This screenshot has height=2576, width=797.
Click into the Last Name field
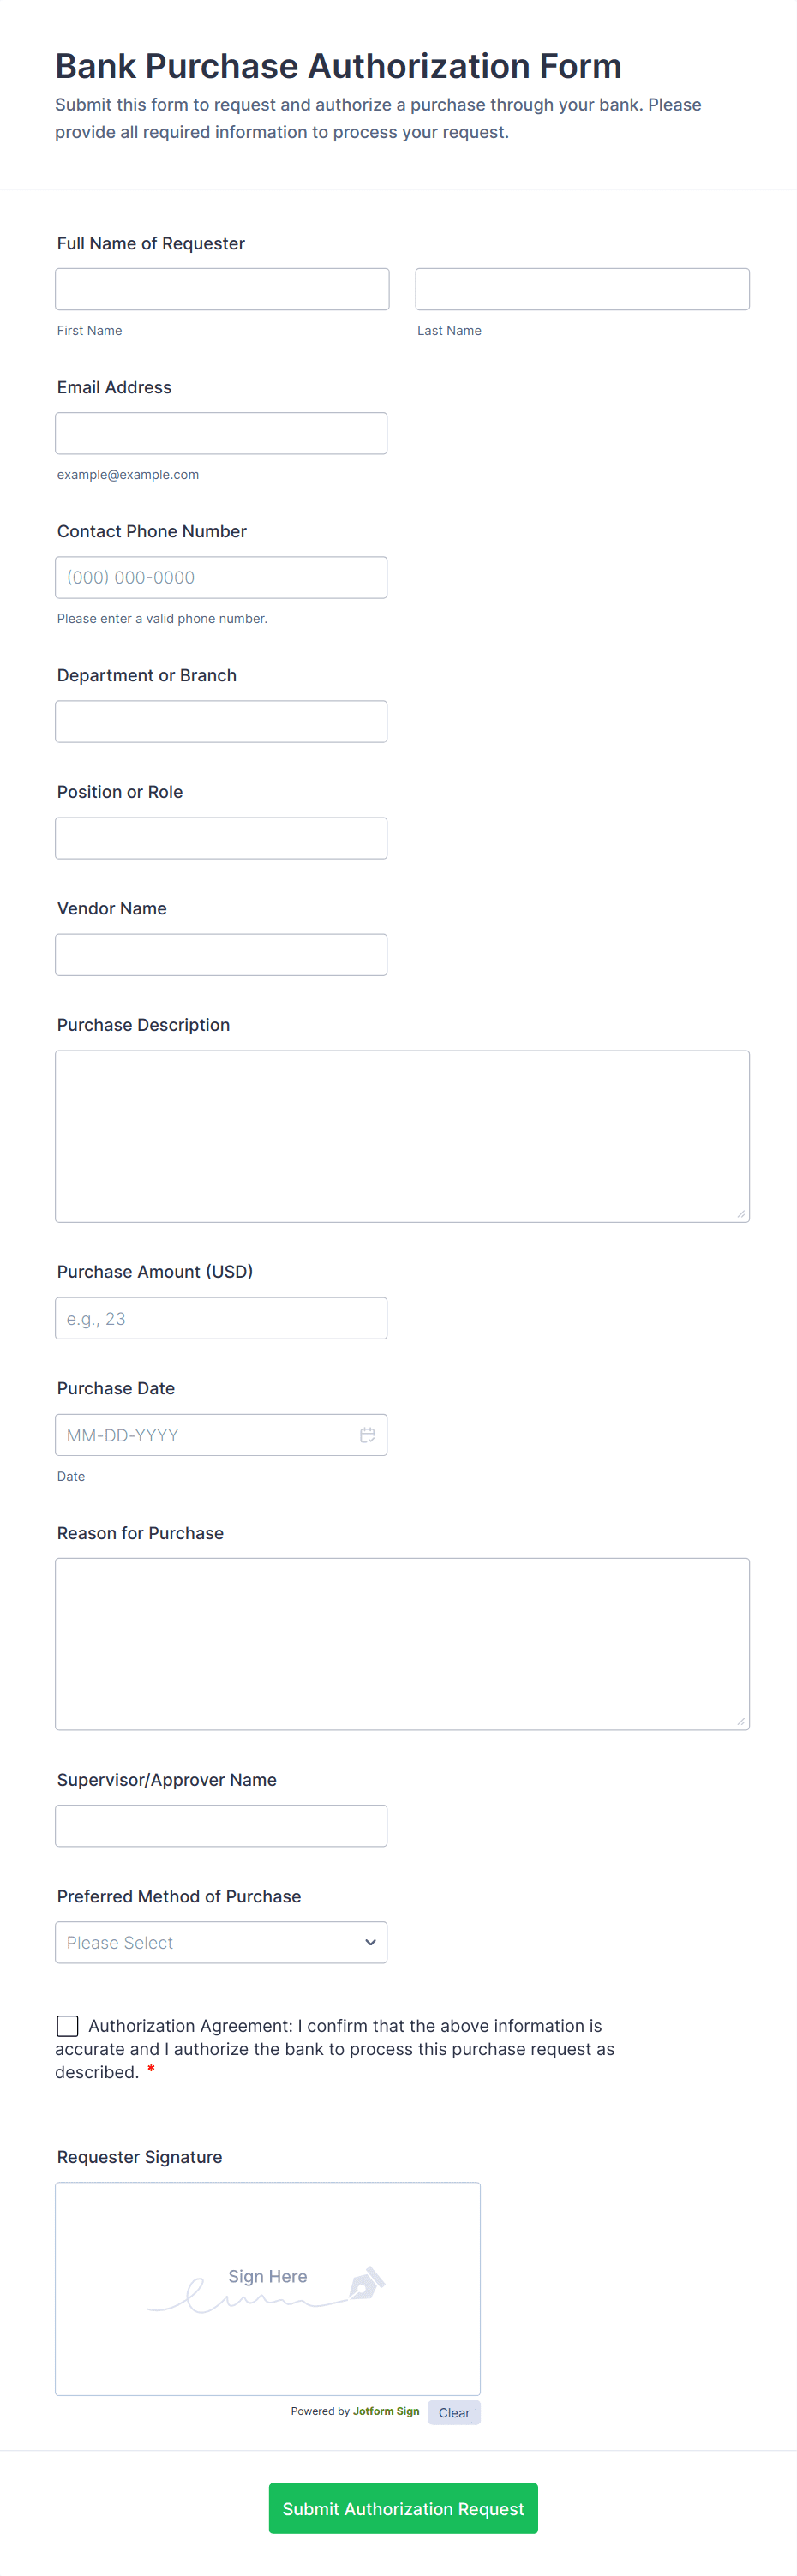(x=582, y=289)
